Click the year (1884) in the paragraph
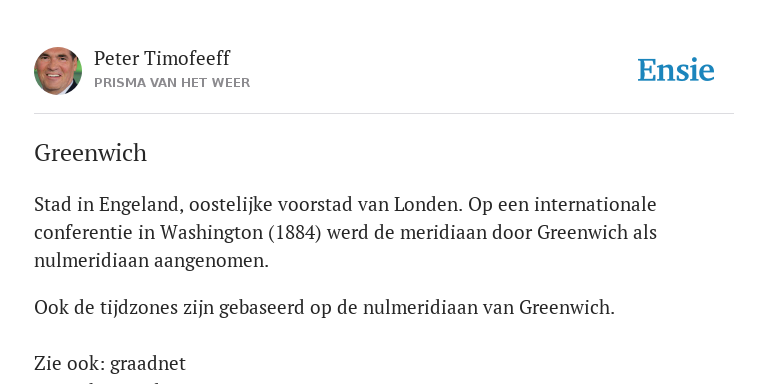 [x=295, y=233]
